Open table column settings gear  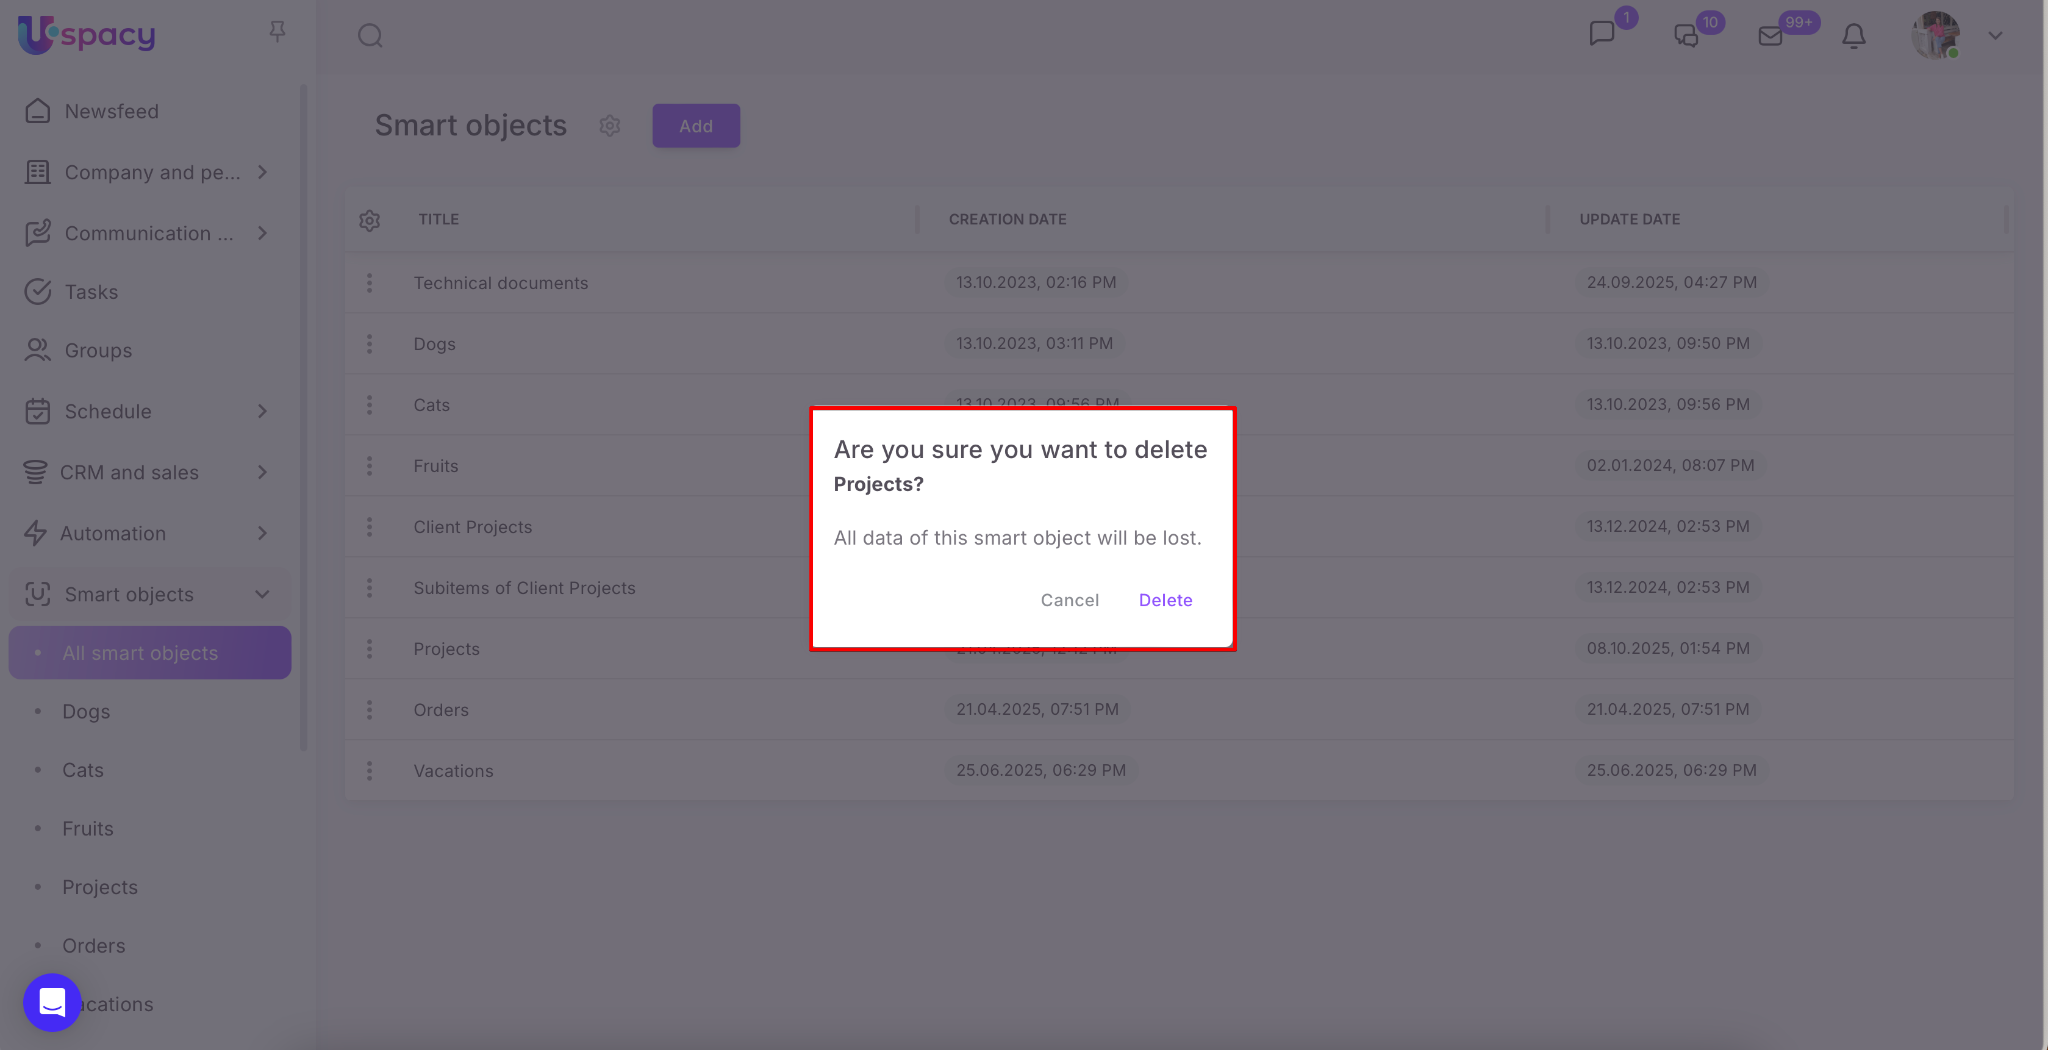pyautogui.click(x=370, y=220)
